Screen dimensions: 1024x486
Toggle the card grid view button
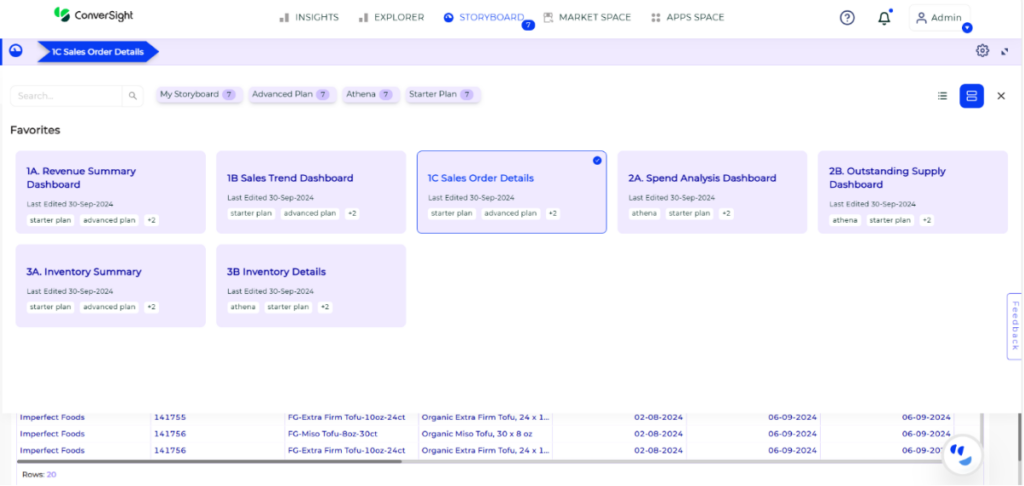click(971, 96)
